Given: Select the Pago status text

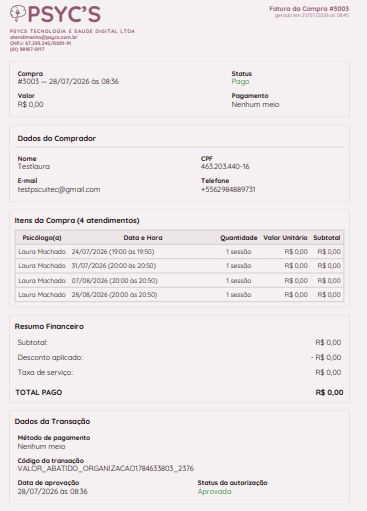Looking at the screenshot, I should tap(241, 82).
